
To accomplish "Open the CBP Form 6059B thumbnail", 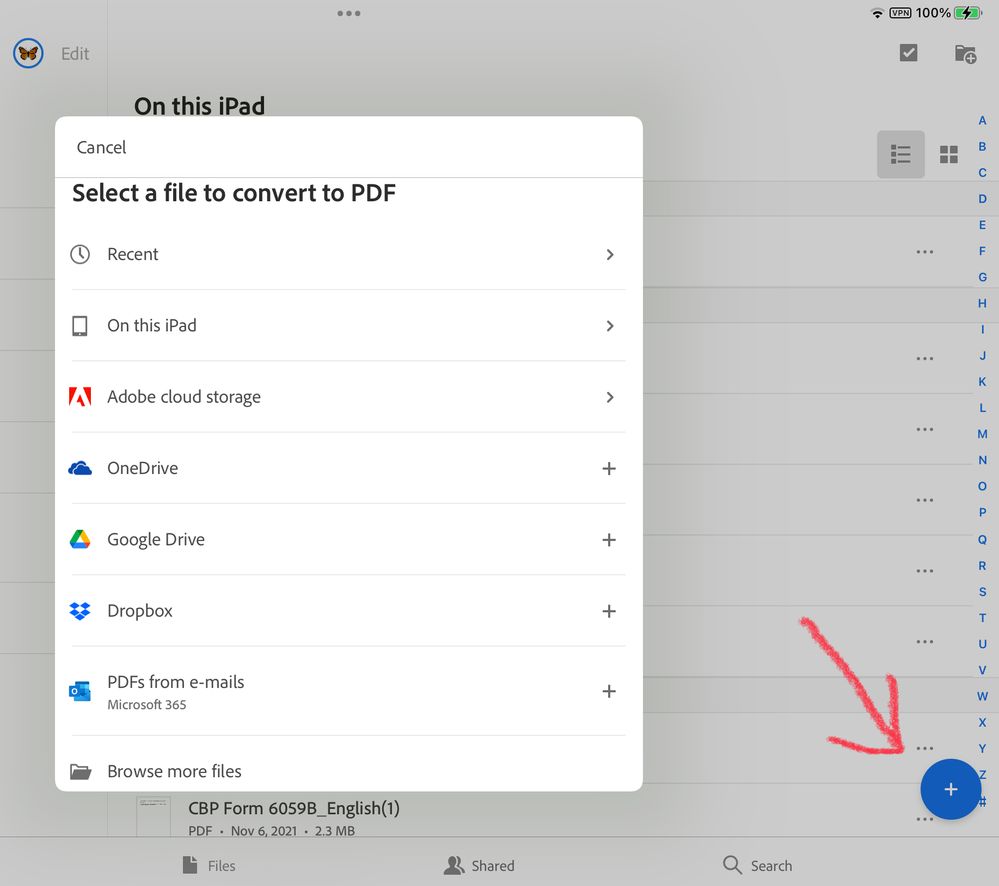I will pos(153,817).
